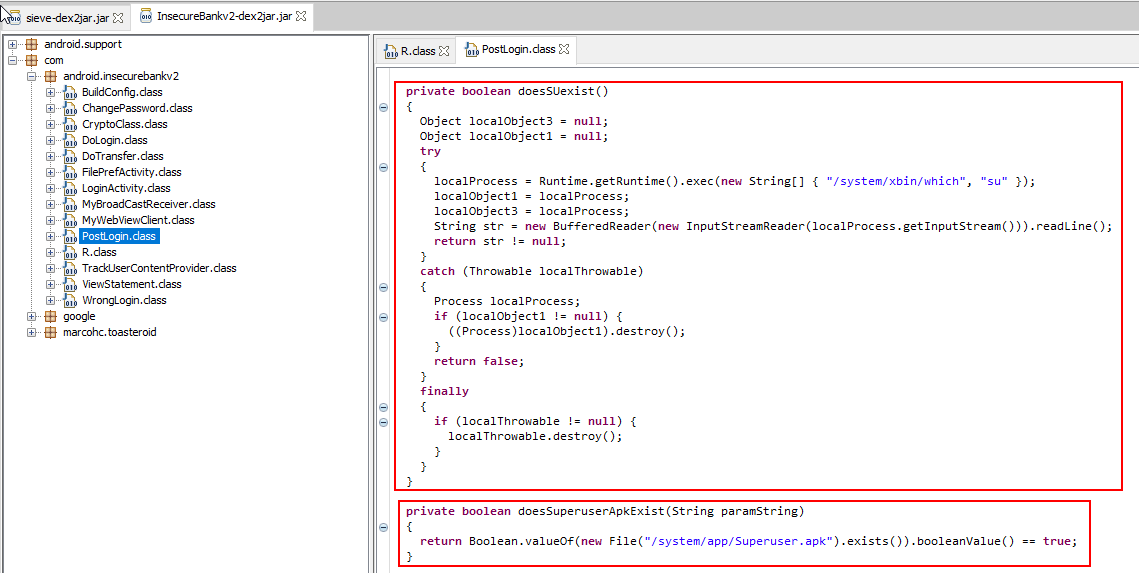Viewport: 1139px width, 573px height.
Task: Click the DoLogin.class file icon
Action: 70,140
